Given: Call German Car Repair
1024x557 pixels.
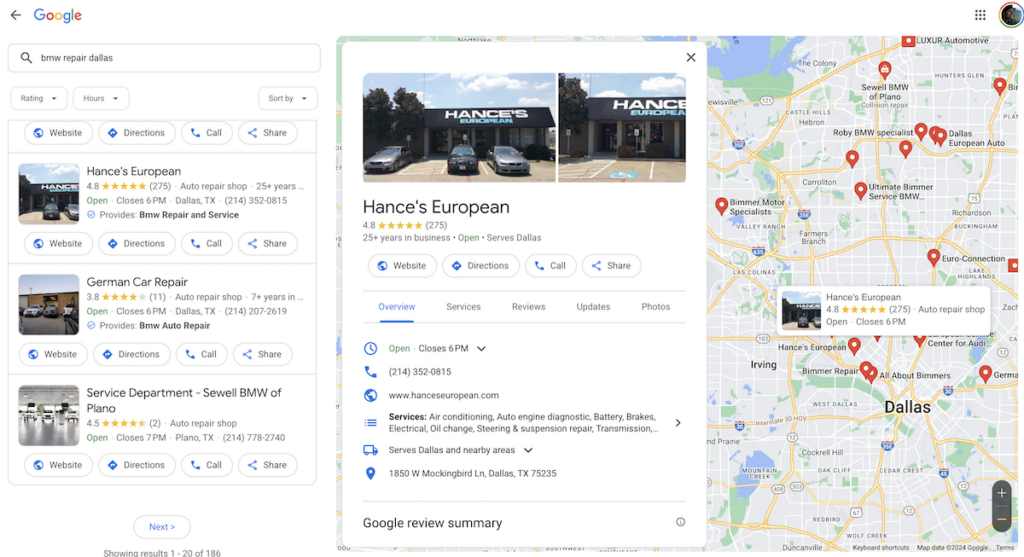Looking at the screenshot, I should coord(201,354).
